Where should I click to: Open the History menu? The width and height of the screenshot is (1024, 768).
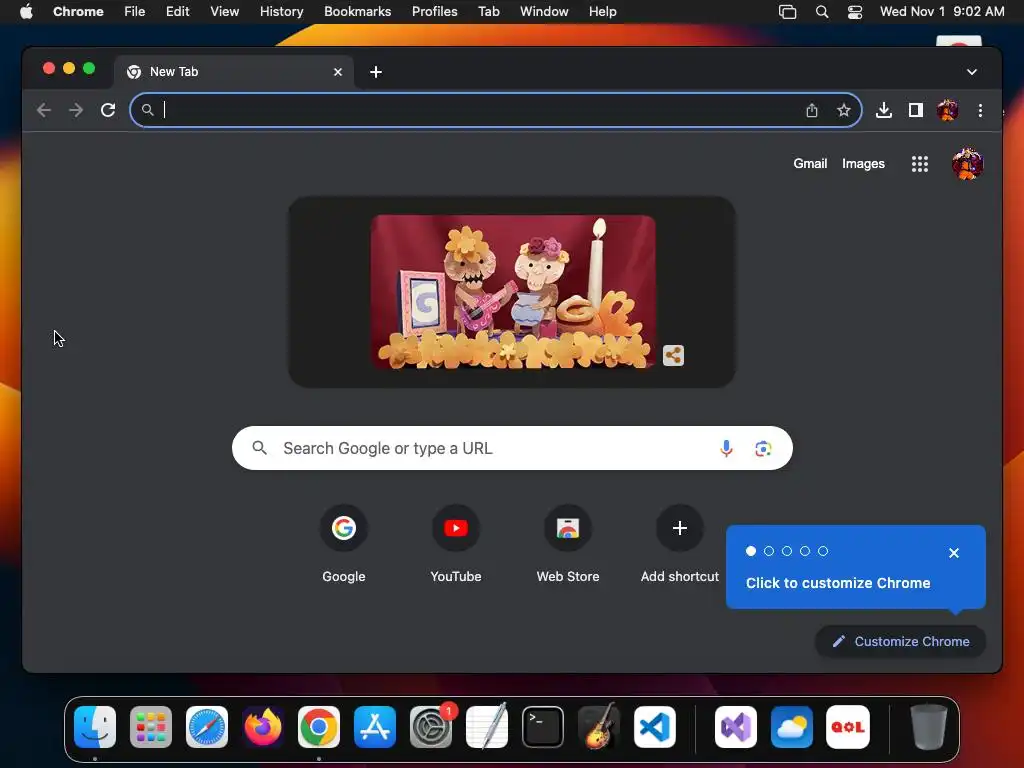point(281,11)
